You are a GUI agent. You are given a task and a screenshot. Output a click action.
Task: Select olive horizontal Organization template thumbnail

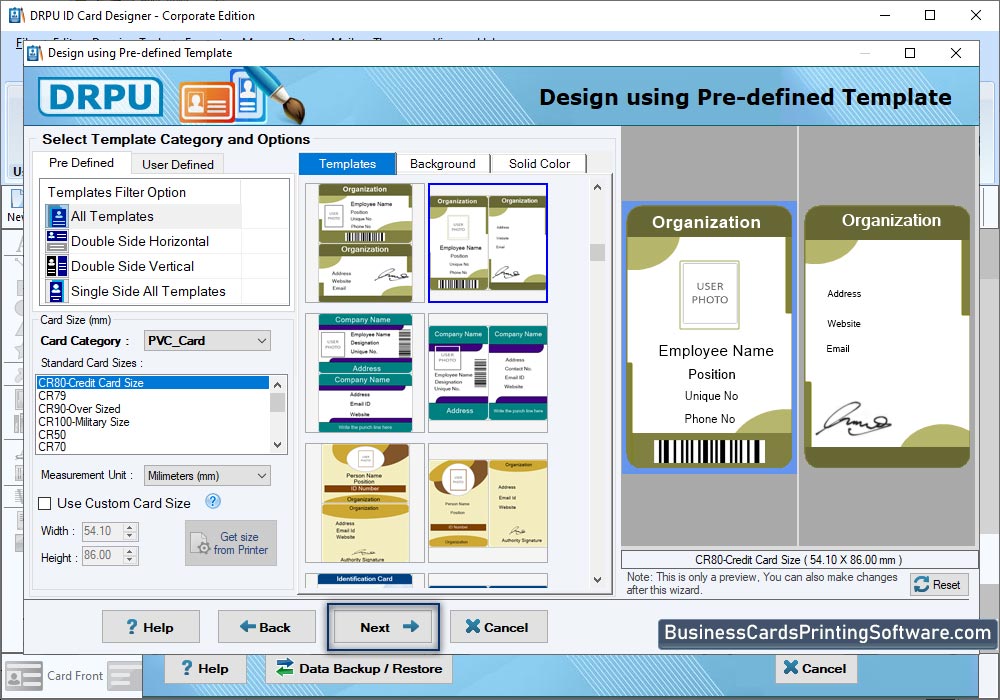pos(365,243)
